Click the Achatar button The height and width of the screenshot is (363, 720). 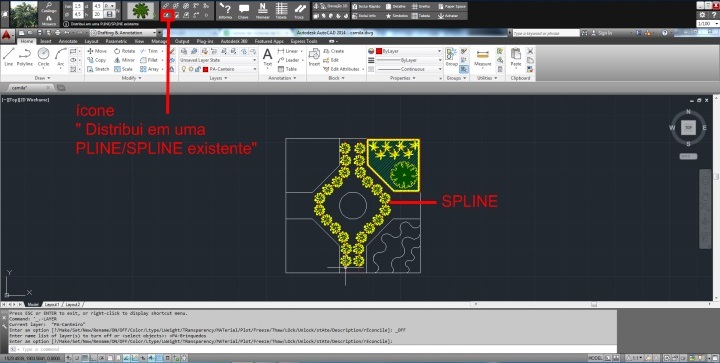(449, 16)
